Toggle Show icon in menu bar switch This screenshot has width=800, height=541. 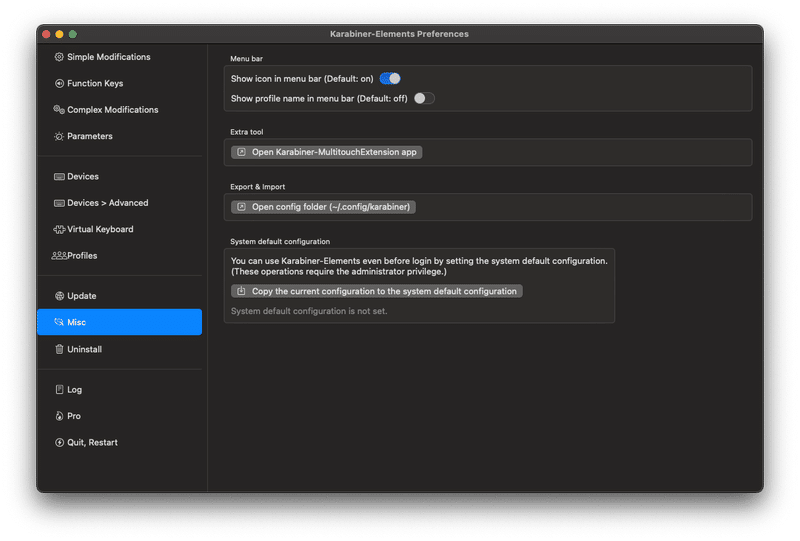point(390,79)
